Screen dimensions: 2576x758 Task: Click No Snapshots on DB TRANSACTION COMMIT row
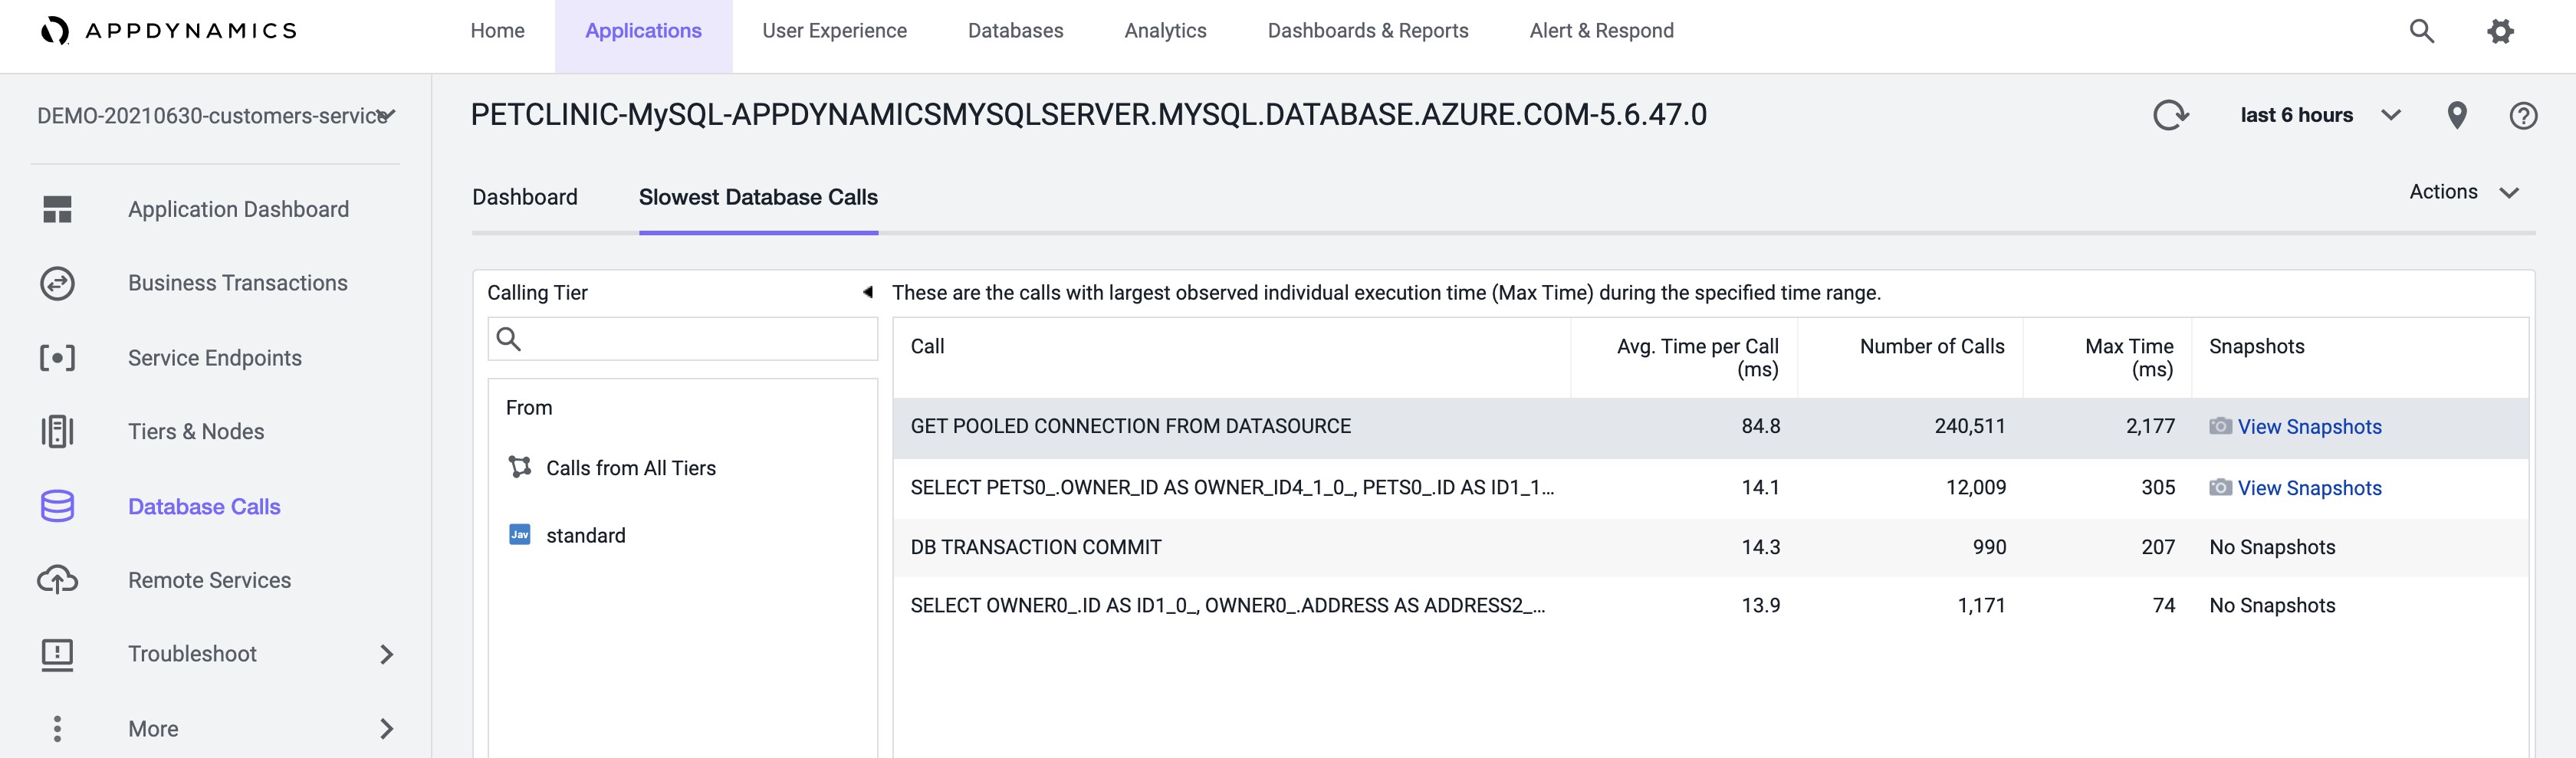pos(2272,547)
